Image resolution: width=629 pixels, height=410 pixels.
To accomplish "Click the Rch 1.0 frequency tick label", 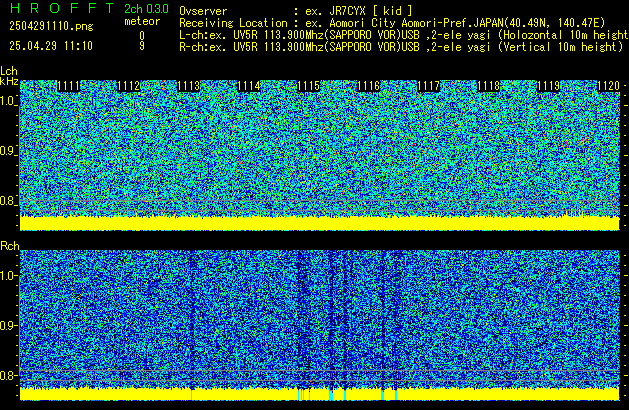I will 8,276.
